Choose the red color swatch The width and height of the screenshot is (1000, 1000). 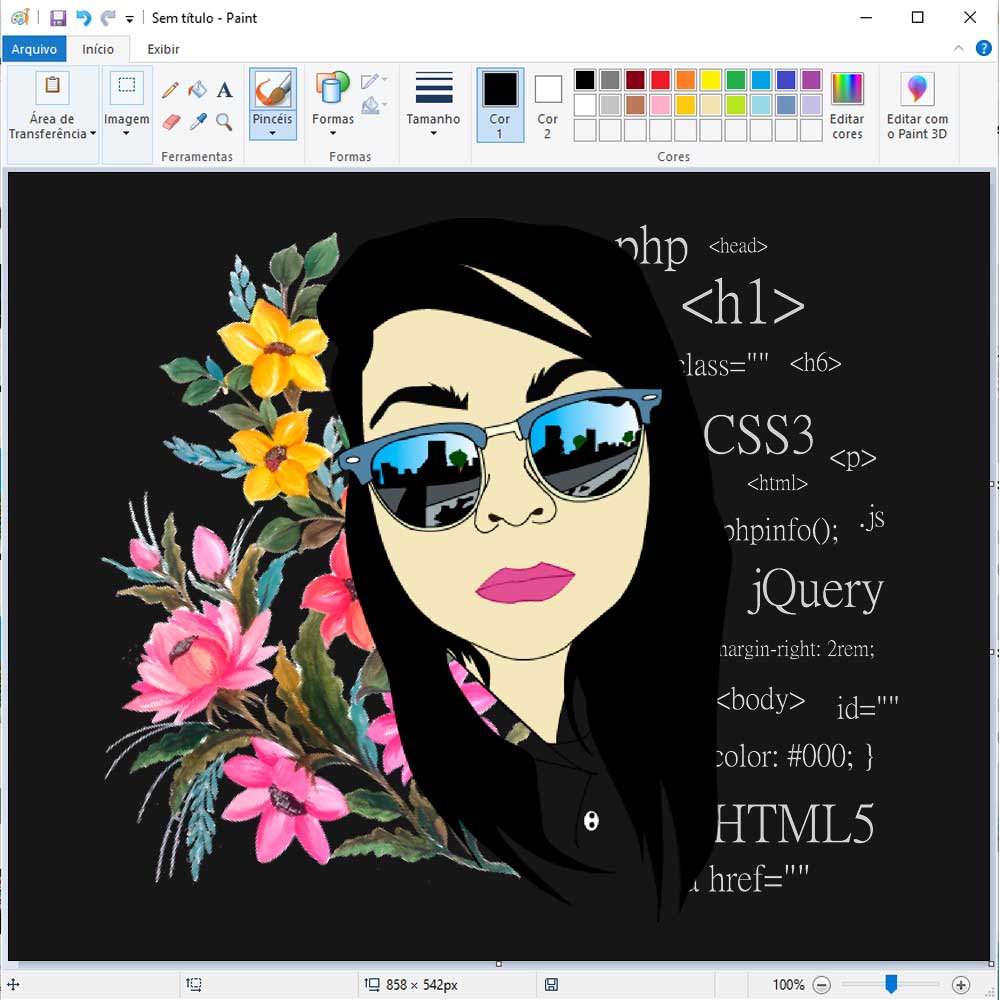click(x=660, y=80)
